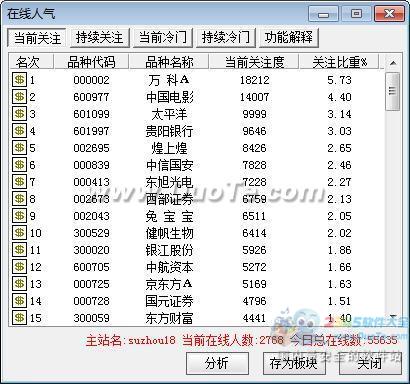Click the dollar icon beside 煌上煌
The width and height of the screenshot is (410, 384).
19,148
